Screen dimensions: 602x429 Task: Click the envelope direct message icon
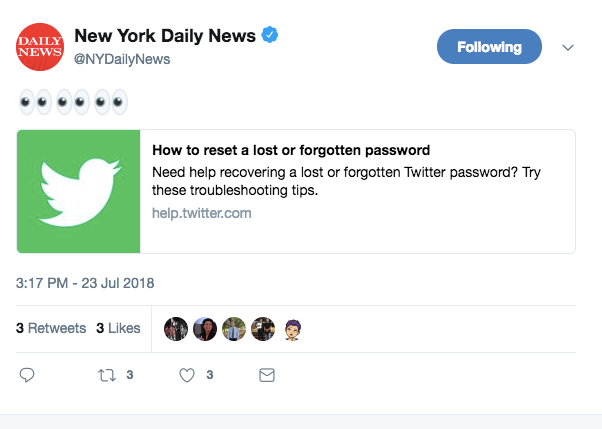click(267, 375)
